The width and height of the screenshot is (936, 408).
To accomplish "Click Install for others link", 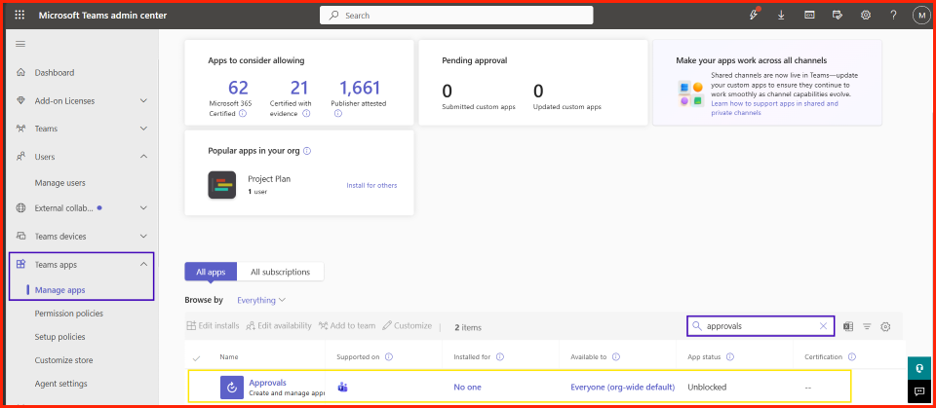I will coord(371,185).
